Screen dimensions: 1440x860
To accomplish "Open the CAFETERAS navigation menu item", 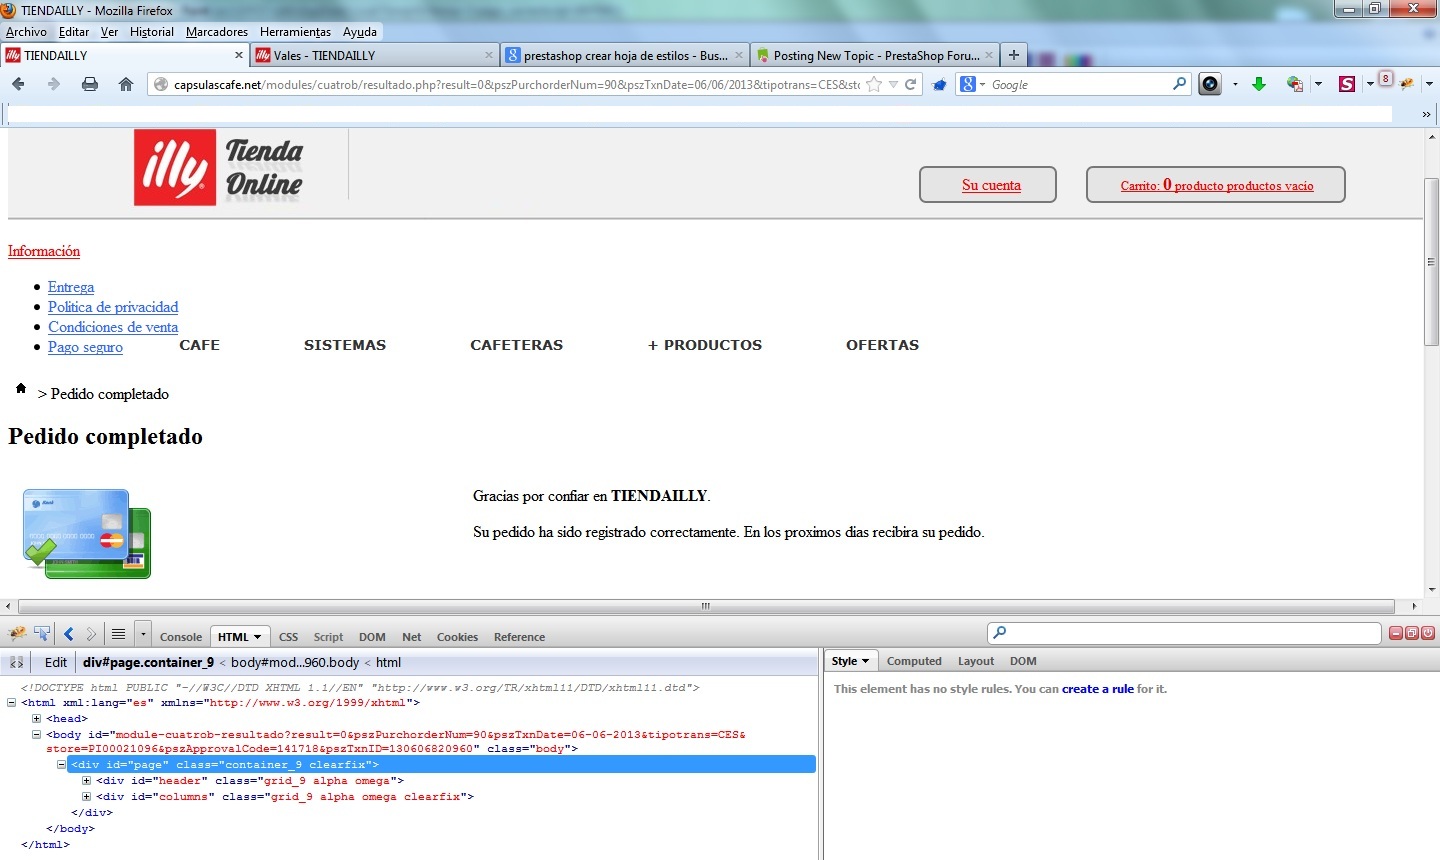I will point(517,345).
